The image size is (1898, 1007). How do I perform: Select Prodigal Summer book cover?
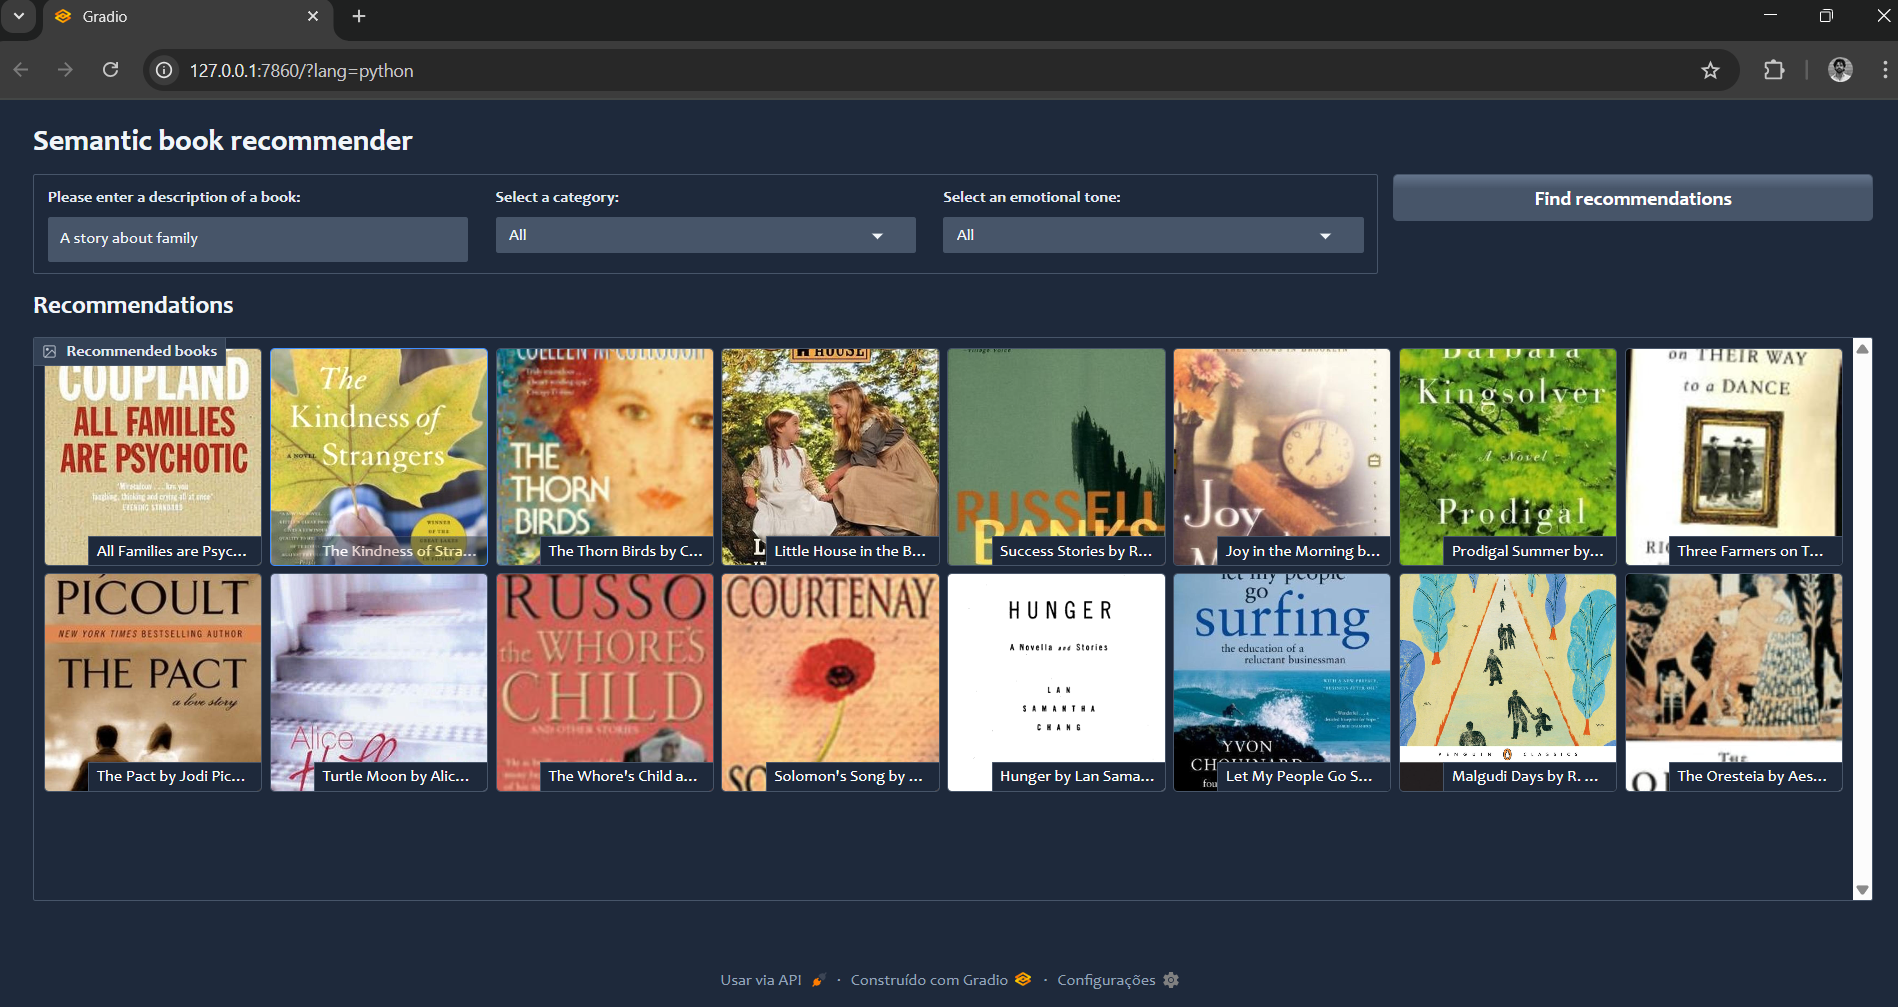[1508, 457]
